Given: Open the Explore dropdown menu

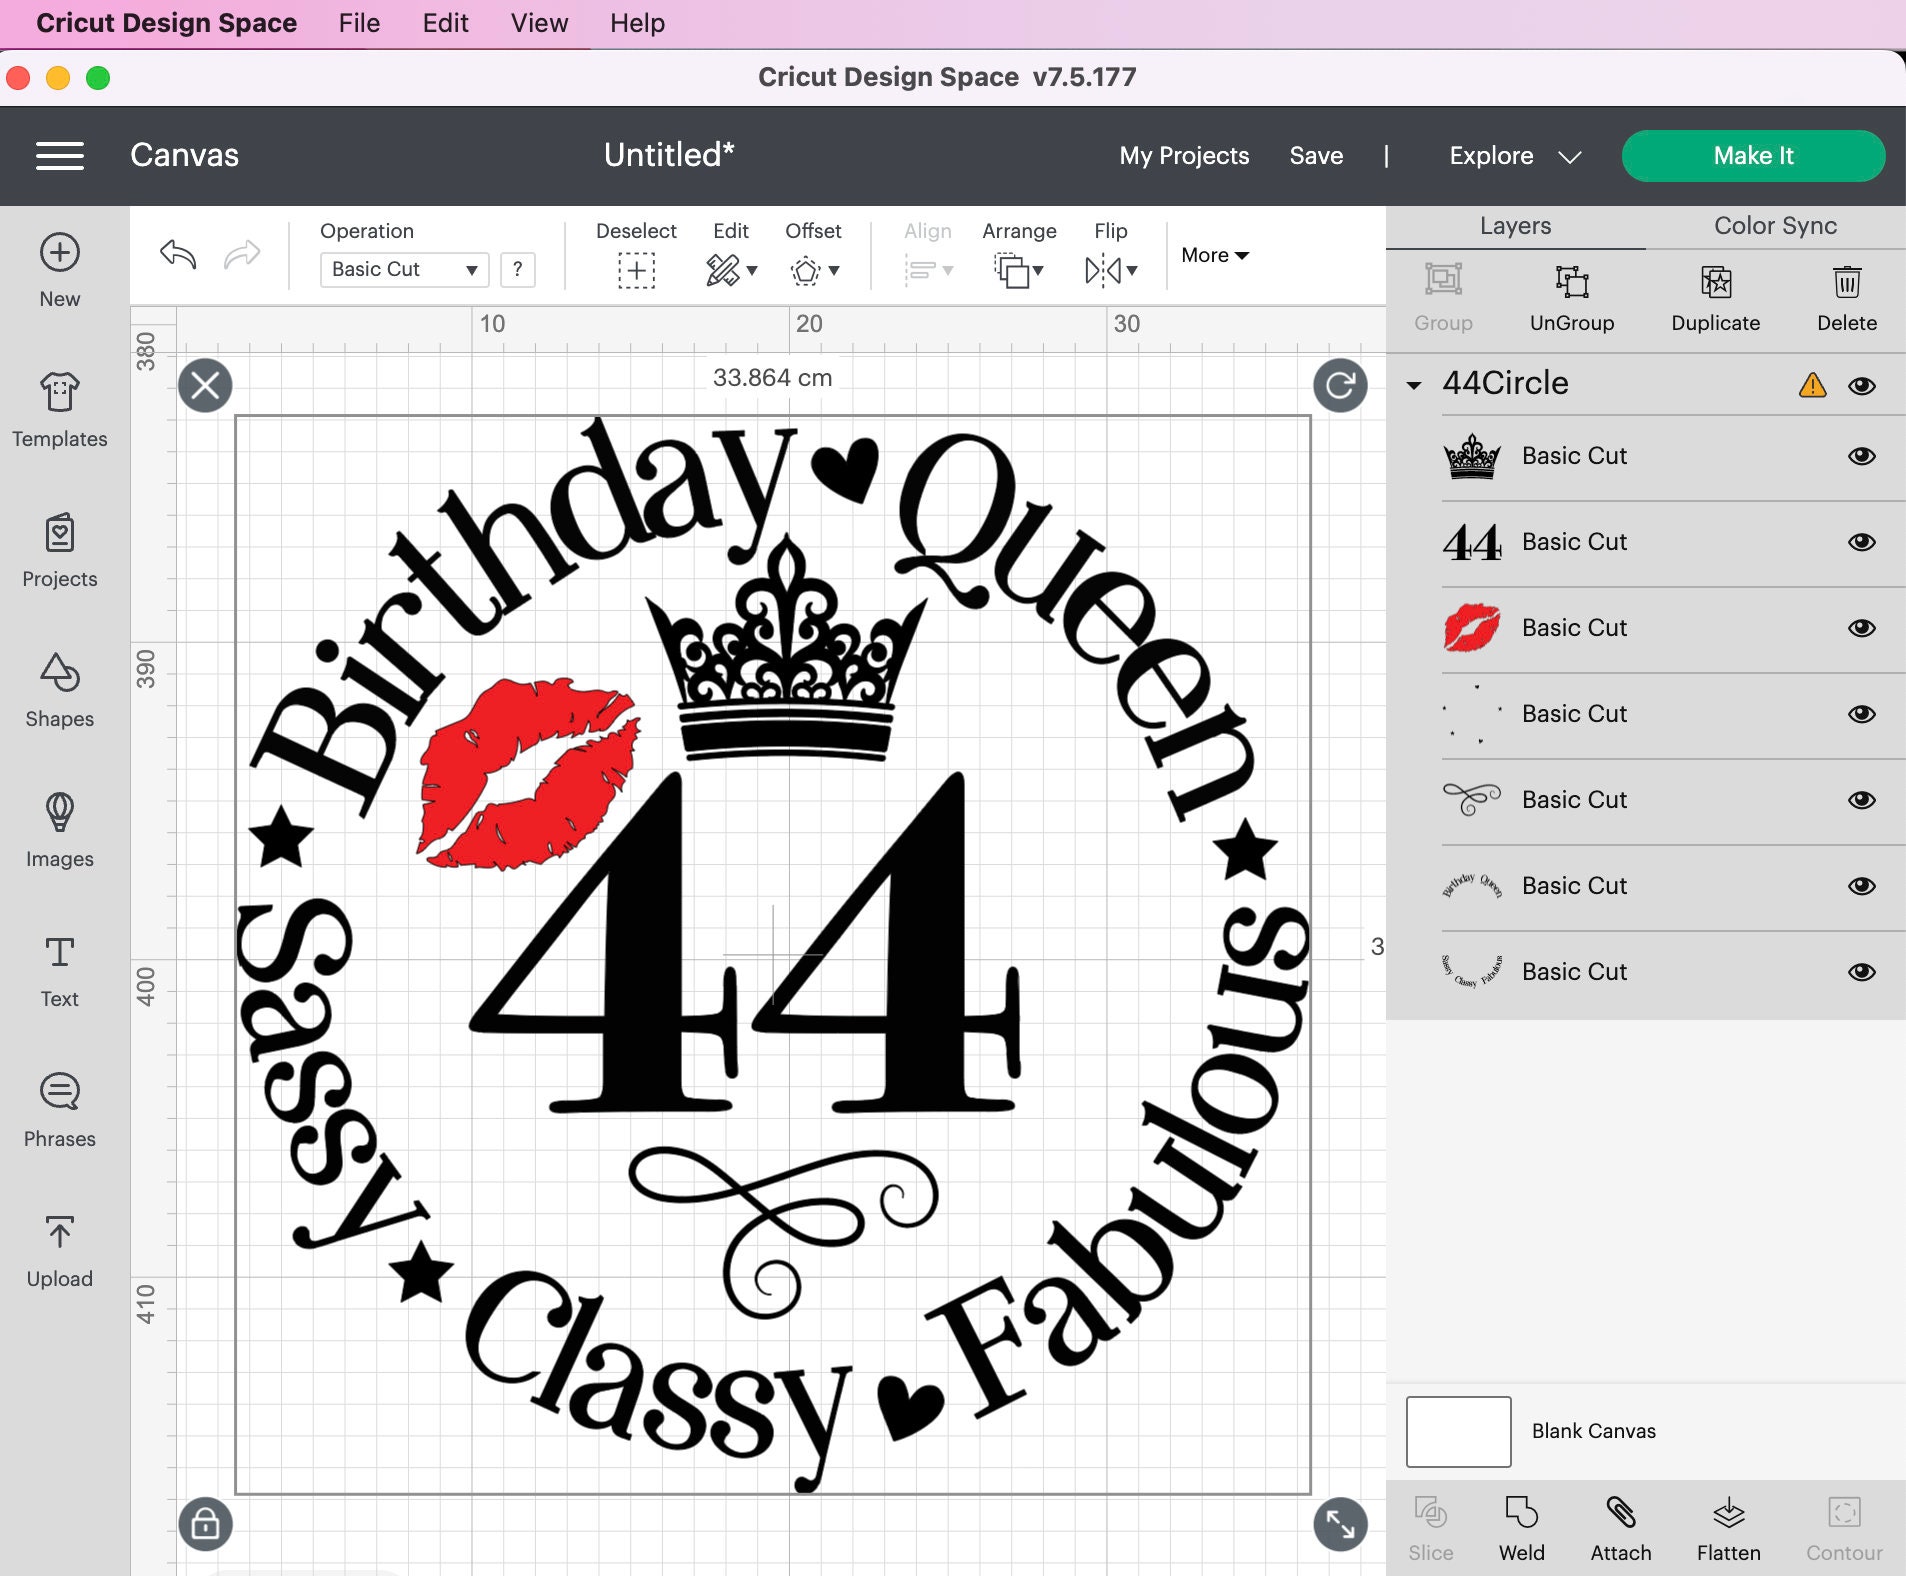Looking at the screenshot, I should coord(1513,155).
